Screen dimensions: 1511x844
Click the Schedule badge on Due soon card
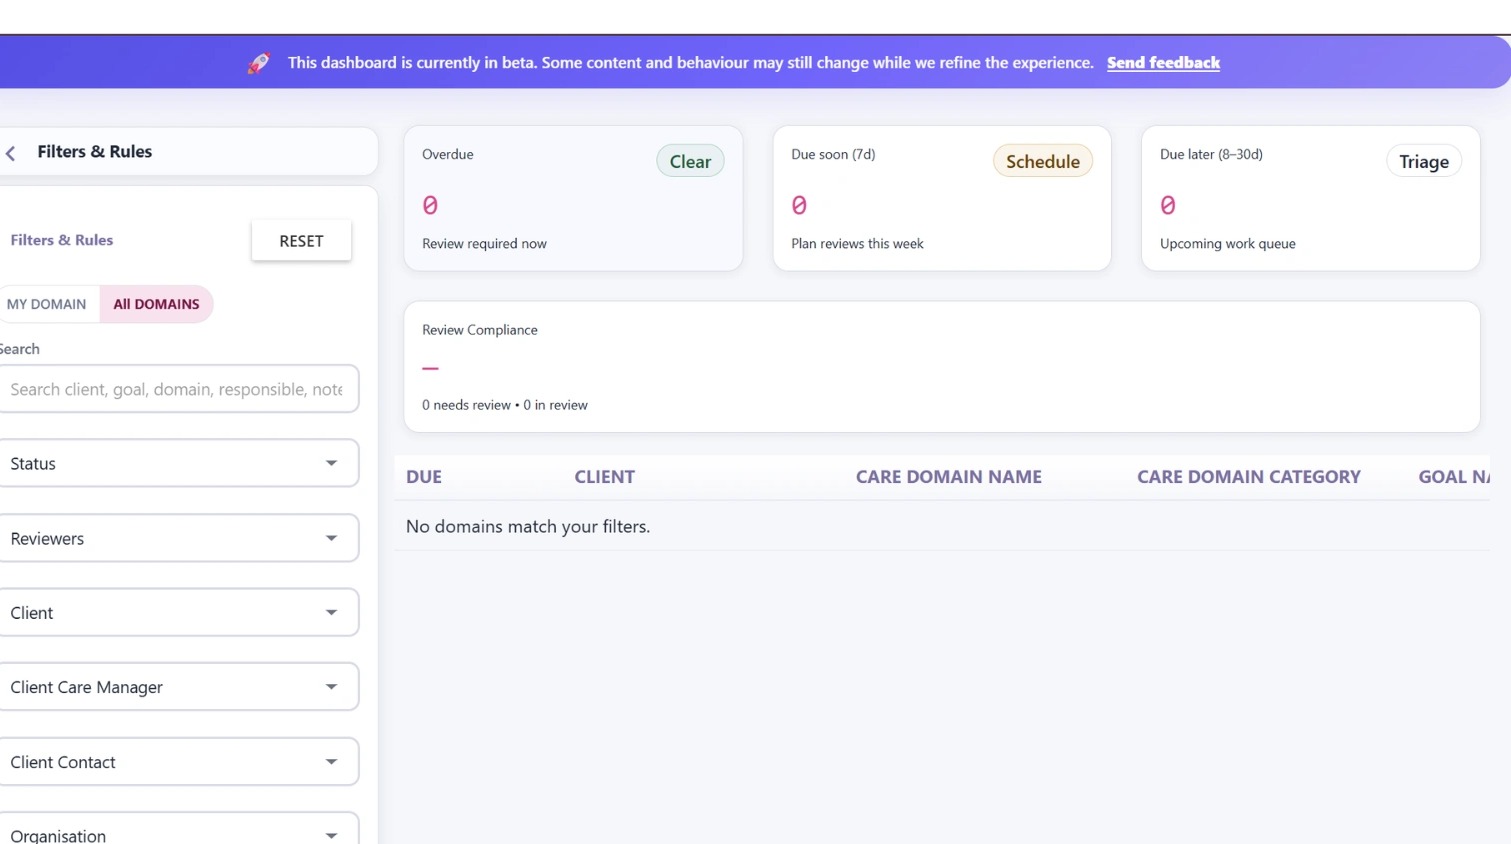[1042, 161]
